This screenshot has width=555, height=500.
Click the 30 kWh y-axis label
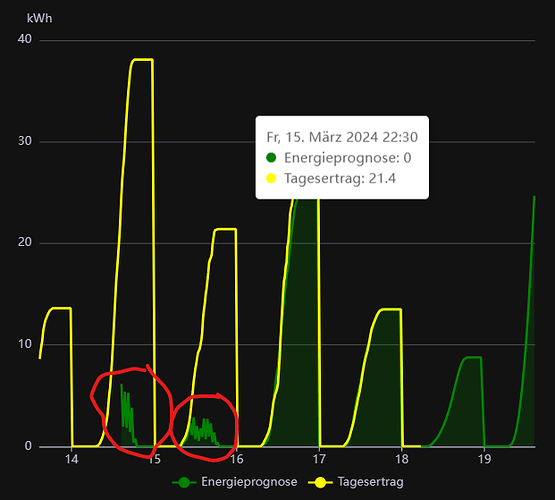tap(25, 141)
